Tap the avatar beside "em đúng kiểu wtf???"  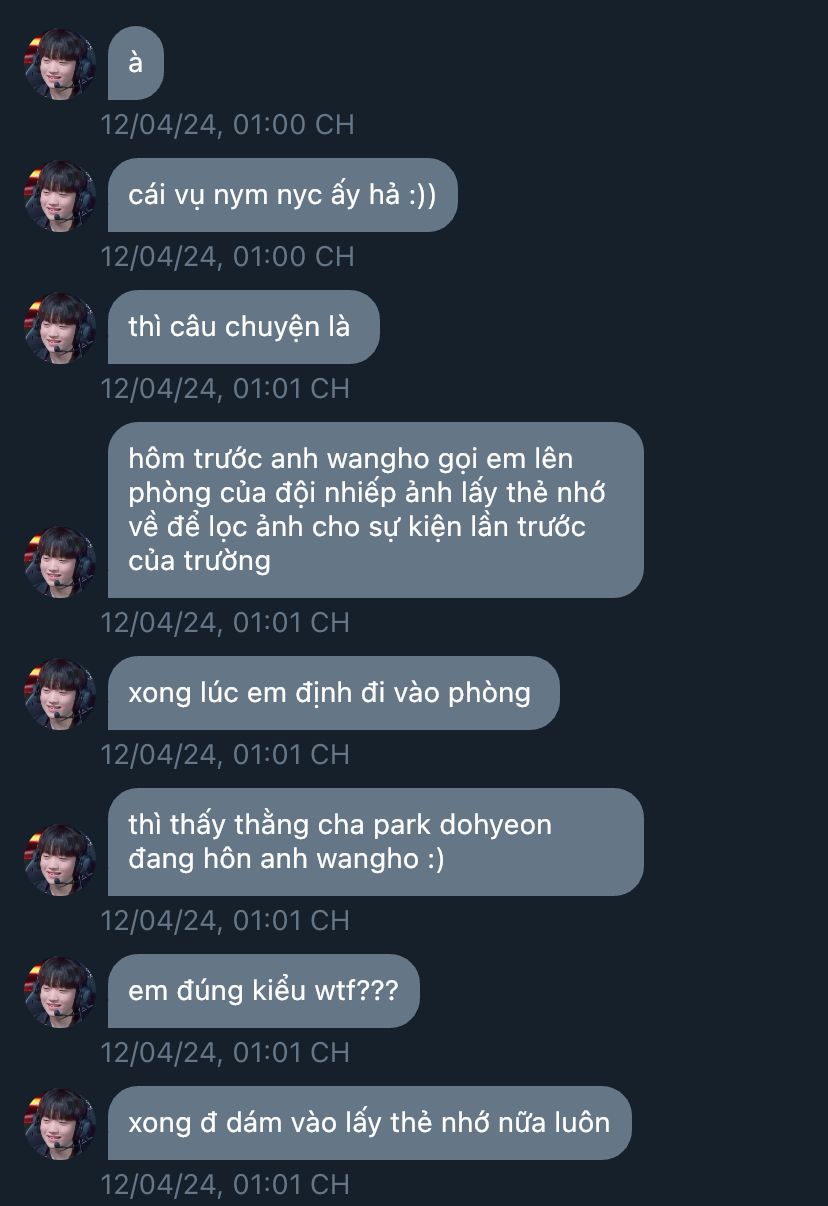(60, 992)
